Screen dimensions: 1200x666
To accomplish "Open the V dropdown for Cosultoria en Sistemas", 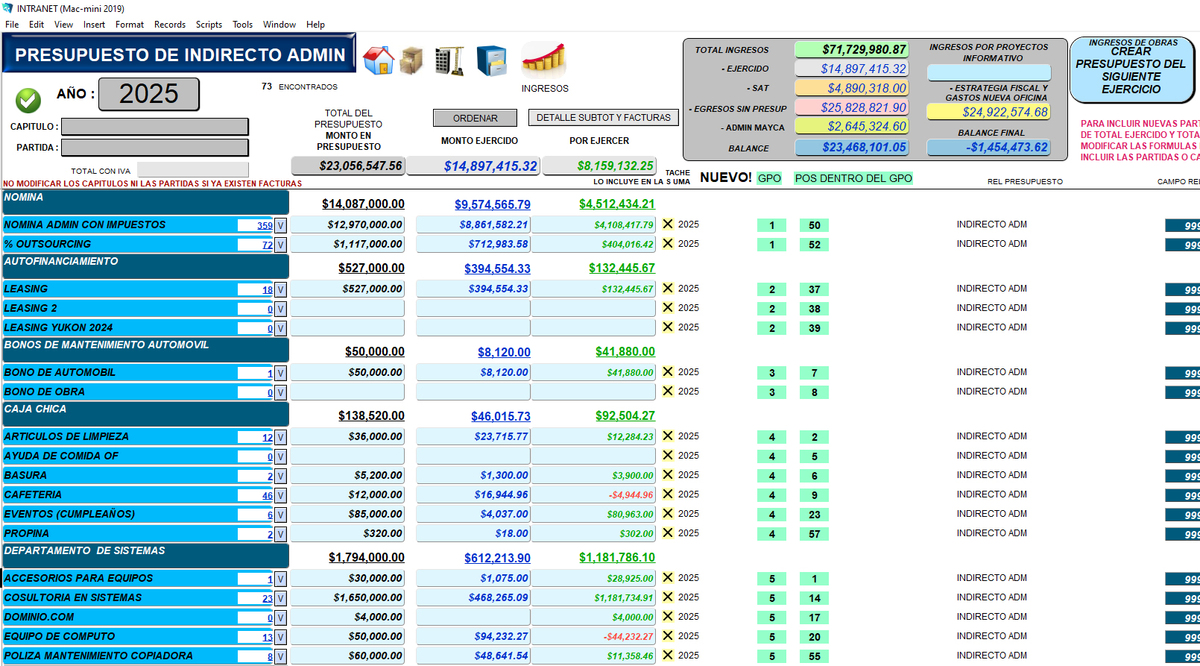I will click(281, 599).
